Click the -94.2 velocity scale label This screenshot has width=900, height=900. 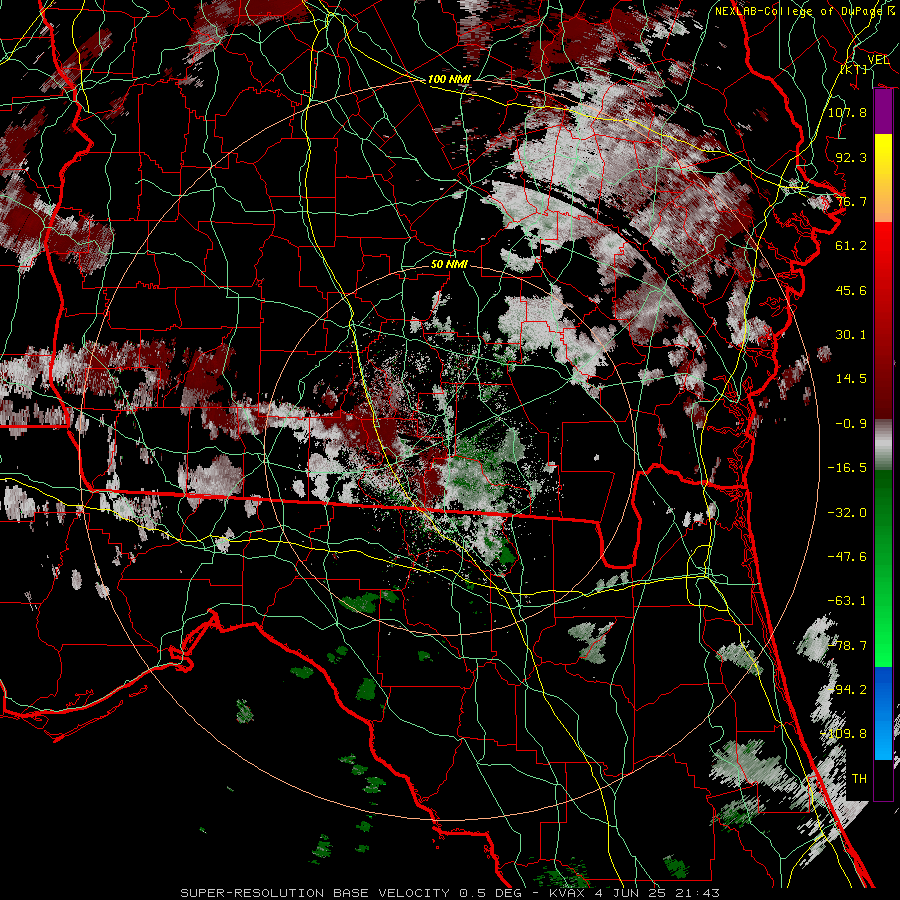(x=847, y=690)
